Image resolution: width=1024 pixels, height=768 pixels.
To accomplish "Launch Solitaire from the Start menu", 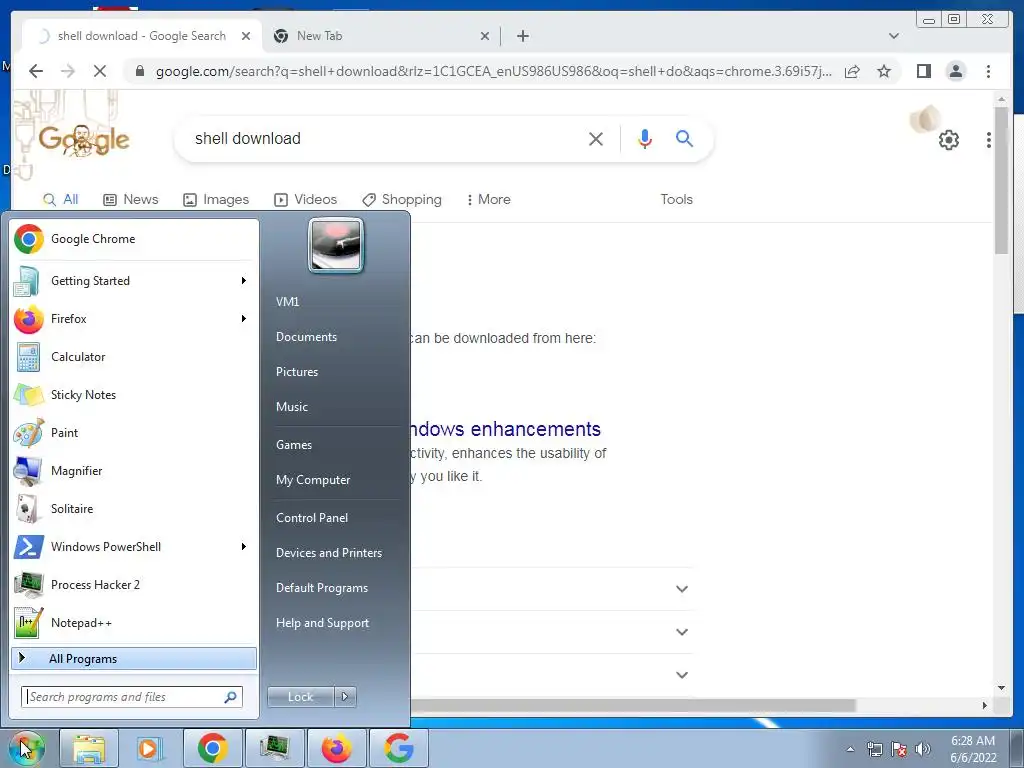I will 134,508.
